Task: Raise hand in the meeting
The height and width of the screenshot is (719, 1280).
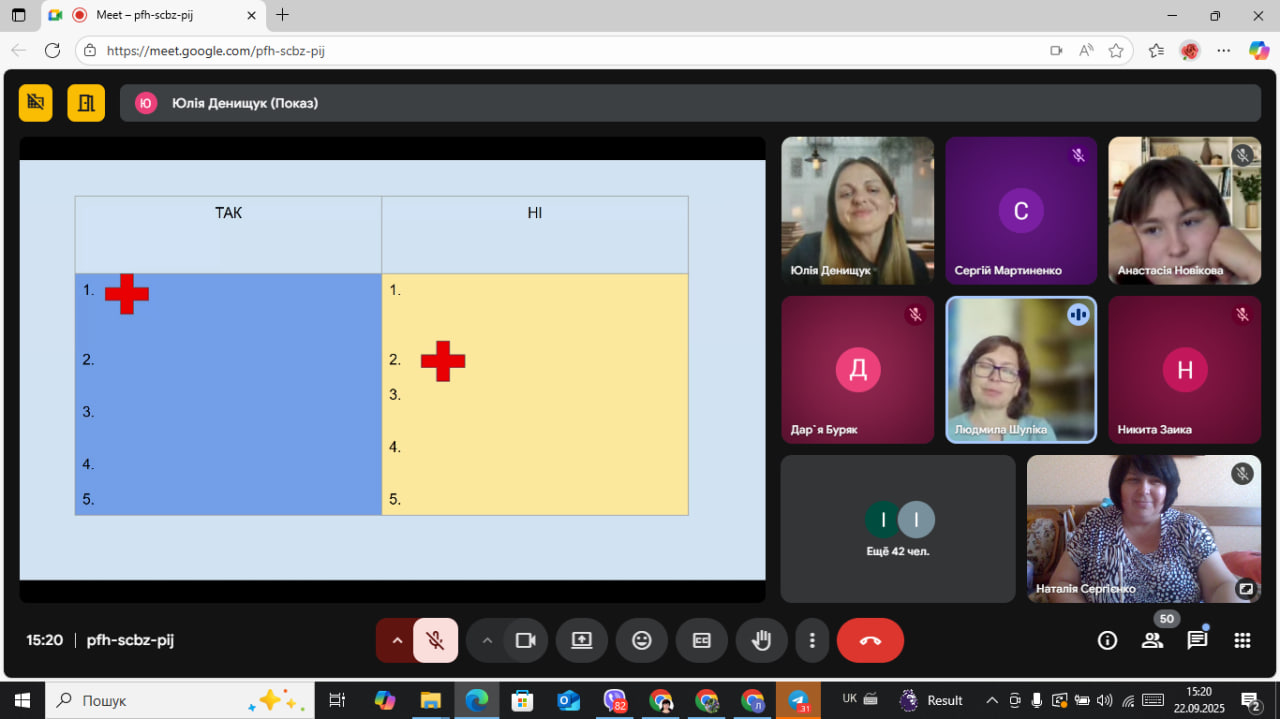Action: (761, 641)
